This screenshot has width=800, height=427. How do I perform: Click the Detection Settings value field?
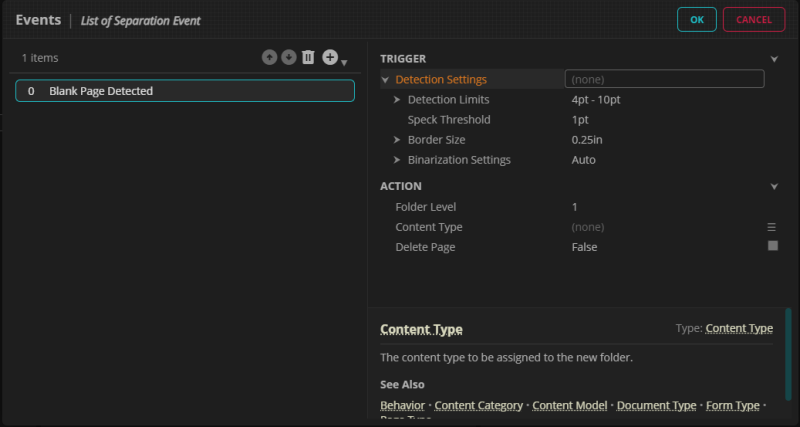click(664, 79)
